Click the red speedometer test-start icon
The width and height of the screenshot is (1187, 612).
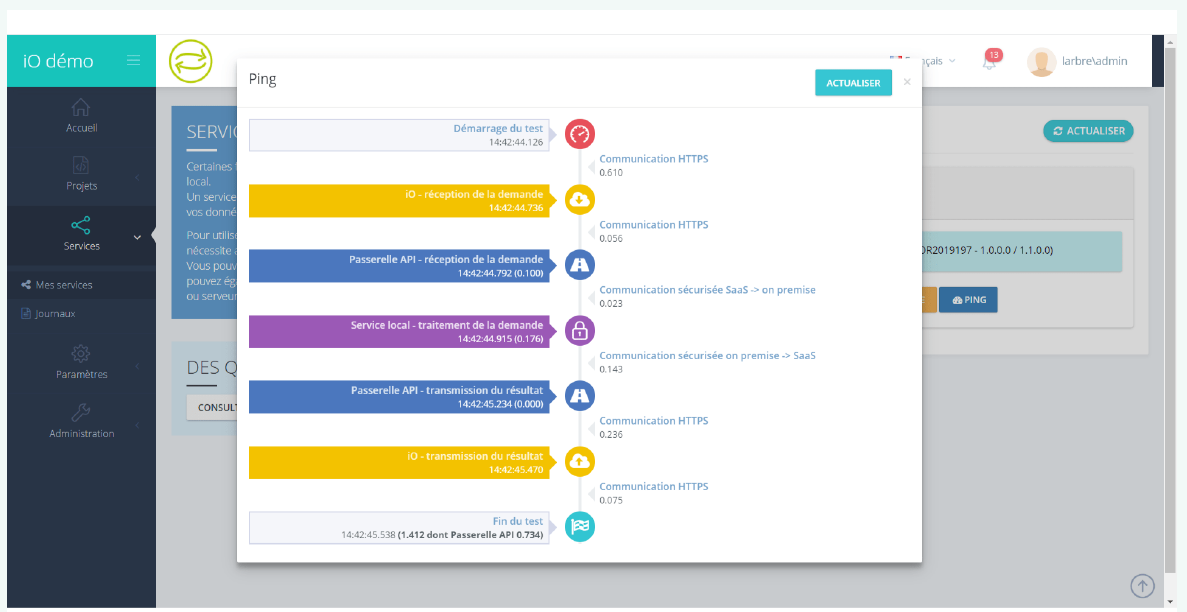(x=580, y=134)
